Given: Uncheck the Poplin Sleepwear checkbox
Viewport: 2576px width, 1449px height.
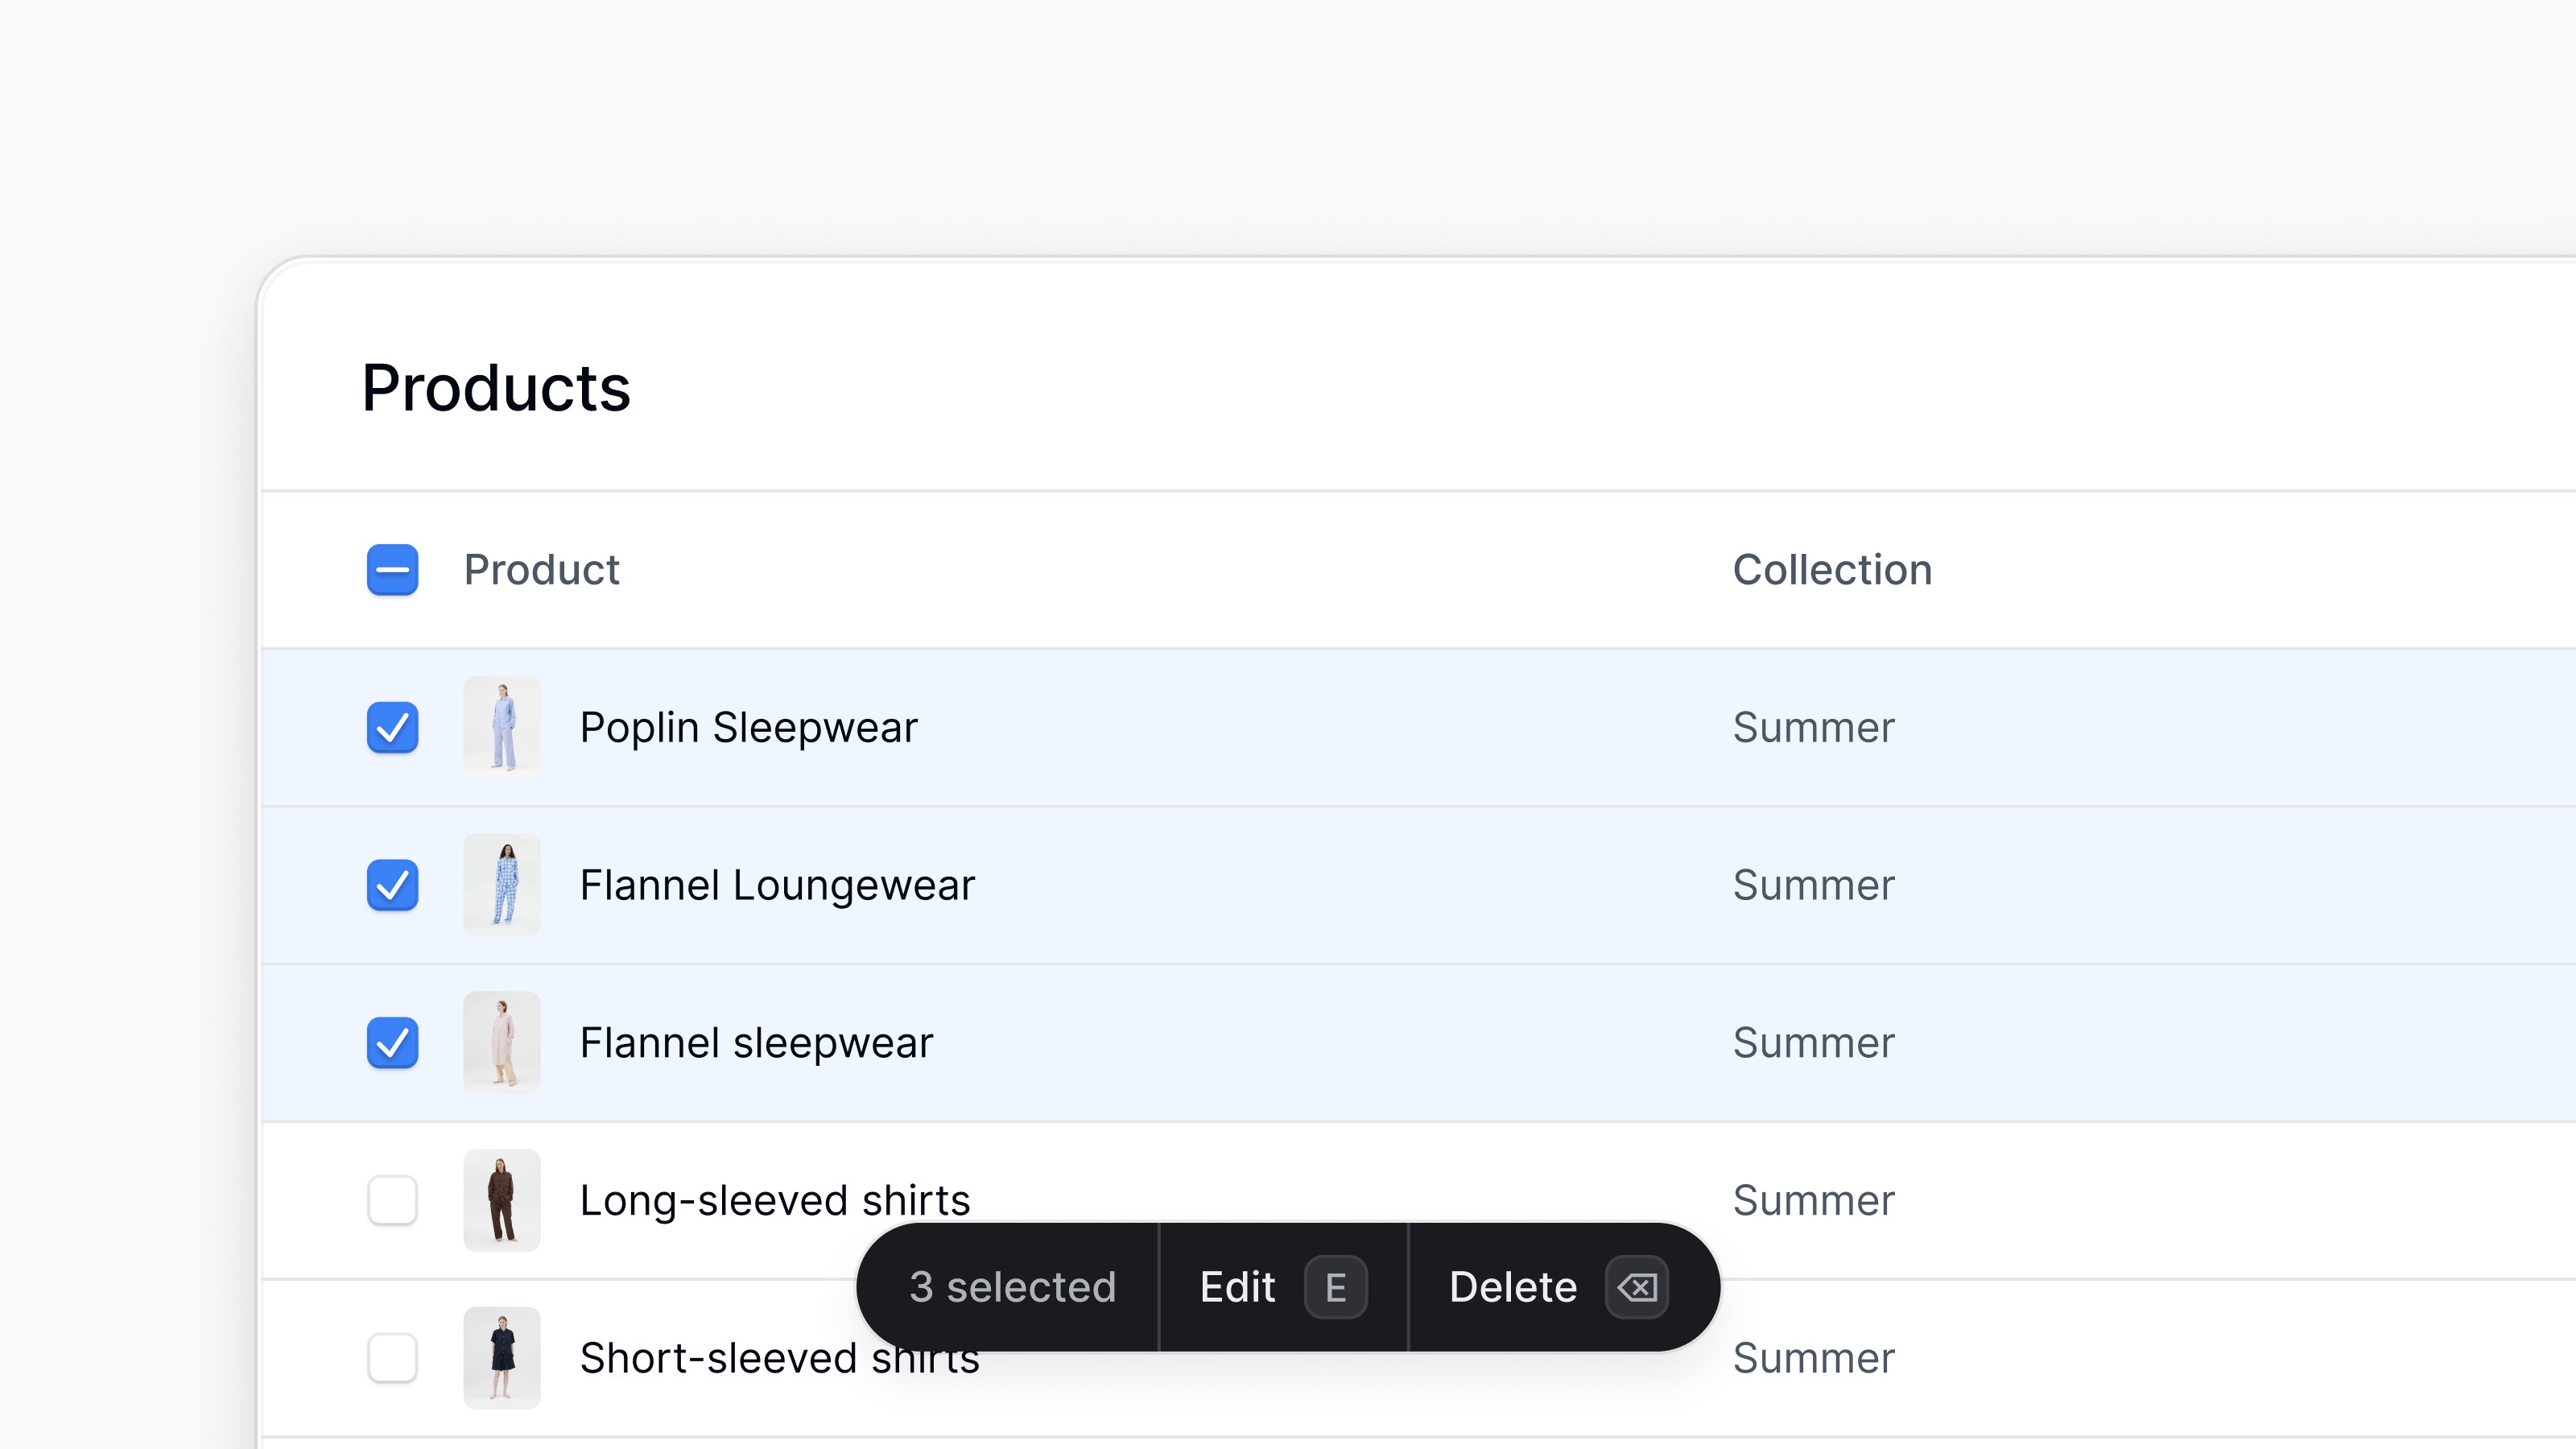Looking at the screenshot, I should coord(392,727).
